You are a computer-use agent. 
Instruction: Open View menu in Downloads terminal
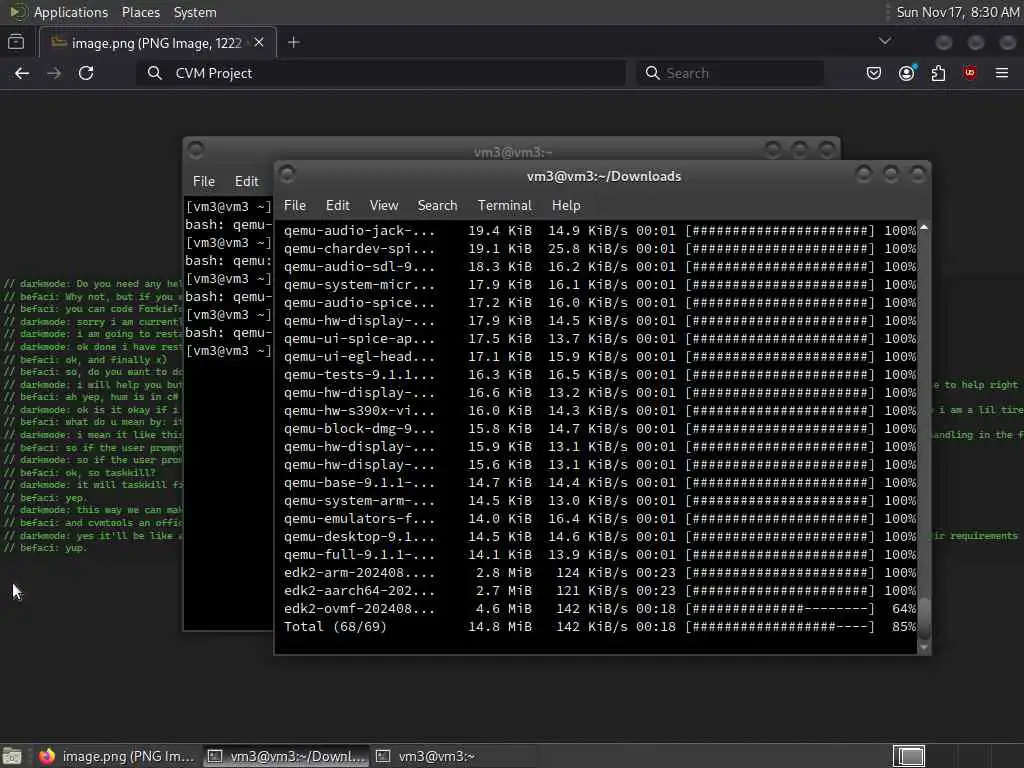tap(384, 206)
